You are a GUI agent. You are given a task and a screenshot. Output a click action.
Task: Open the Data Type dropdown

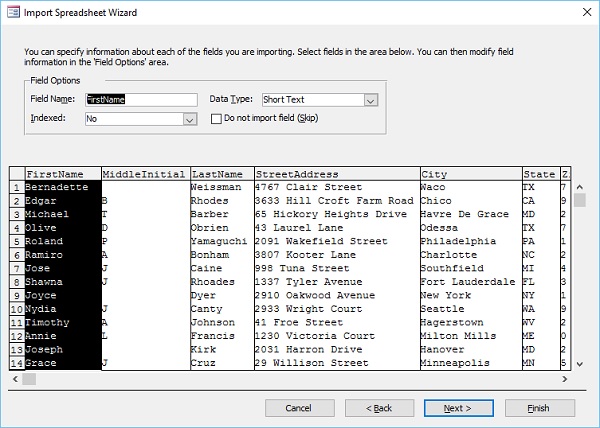[x=370, y=99]
